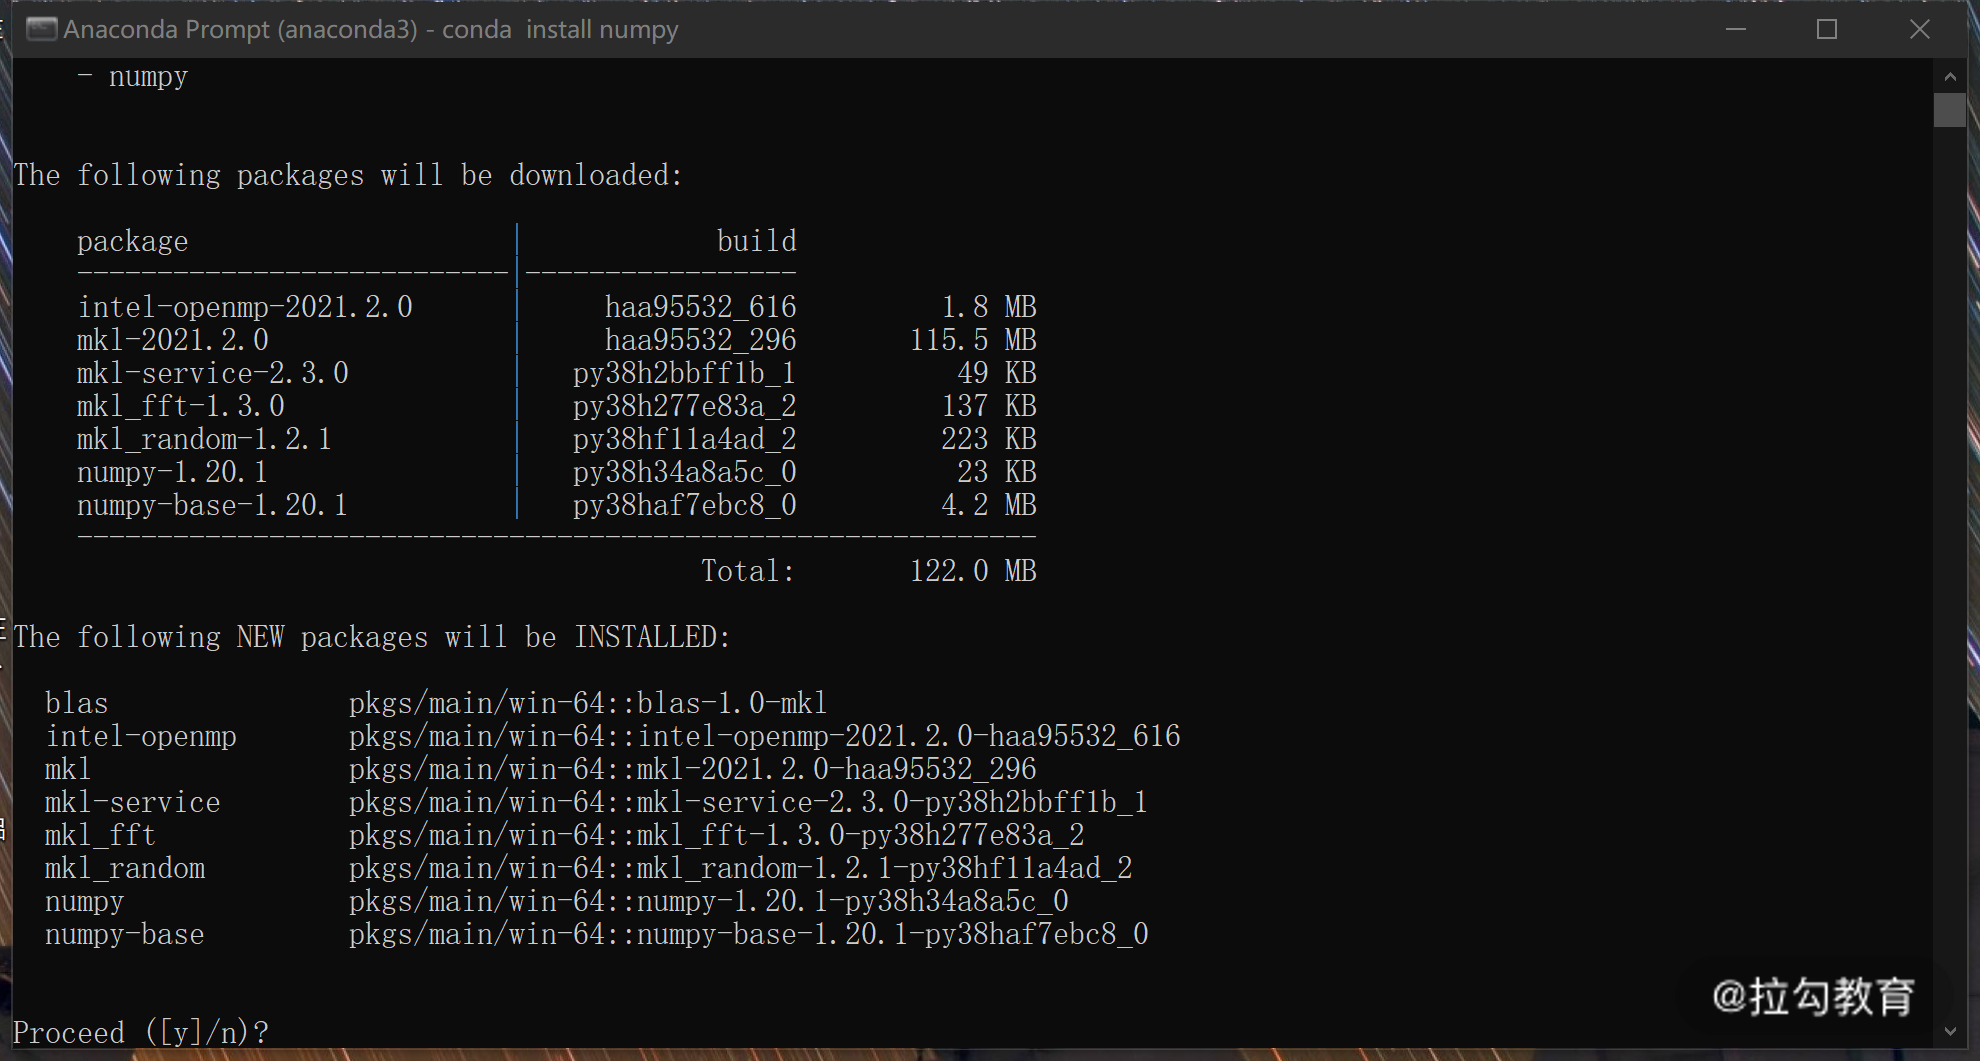This screenshot has width=1980, height=1061.
Task: Click 'pkgs/main/win-64::mkl_fft-1.3.0-py38h277e83a_2' path
Action: click(x=716, y=835)
